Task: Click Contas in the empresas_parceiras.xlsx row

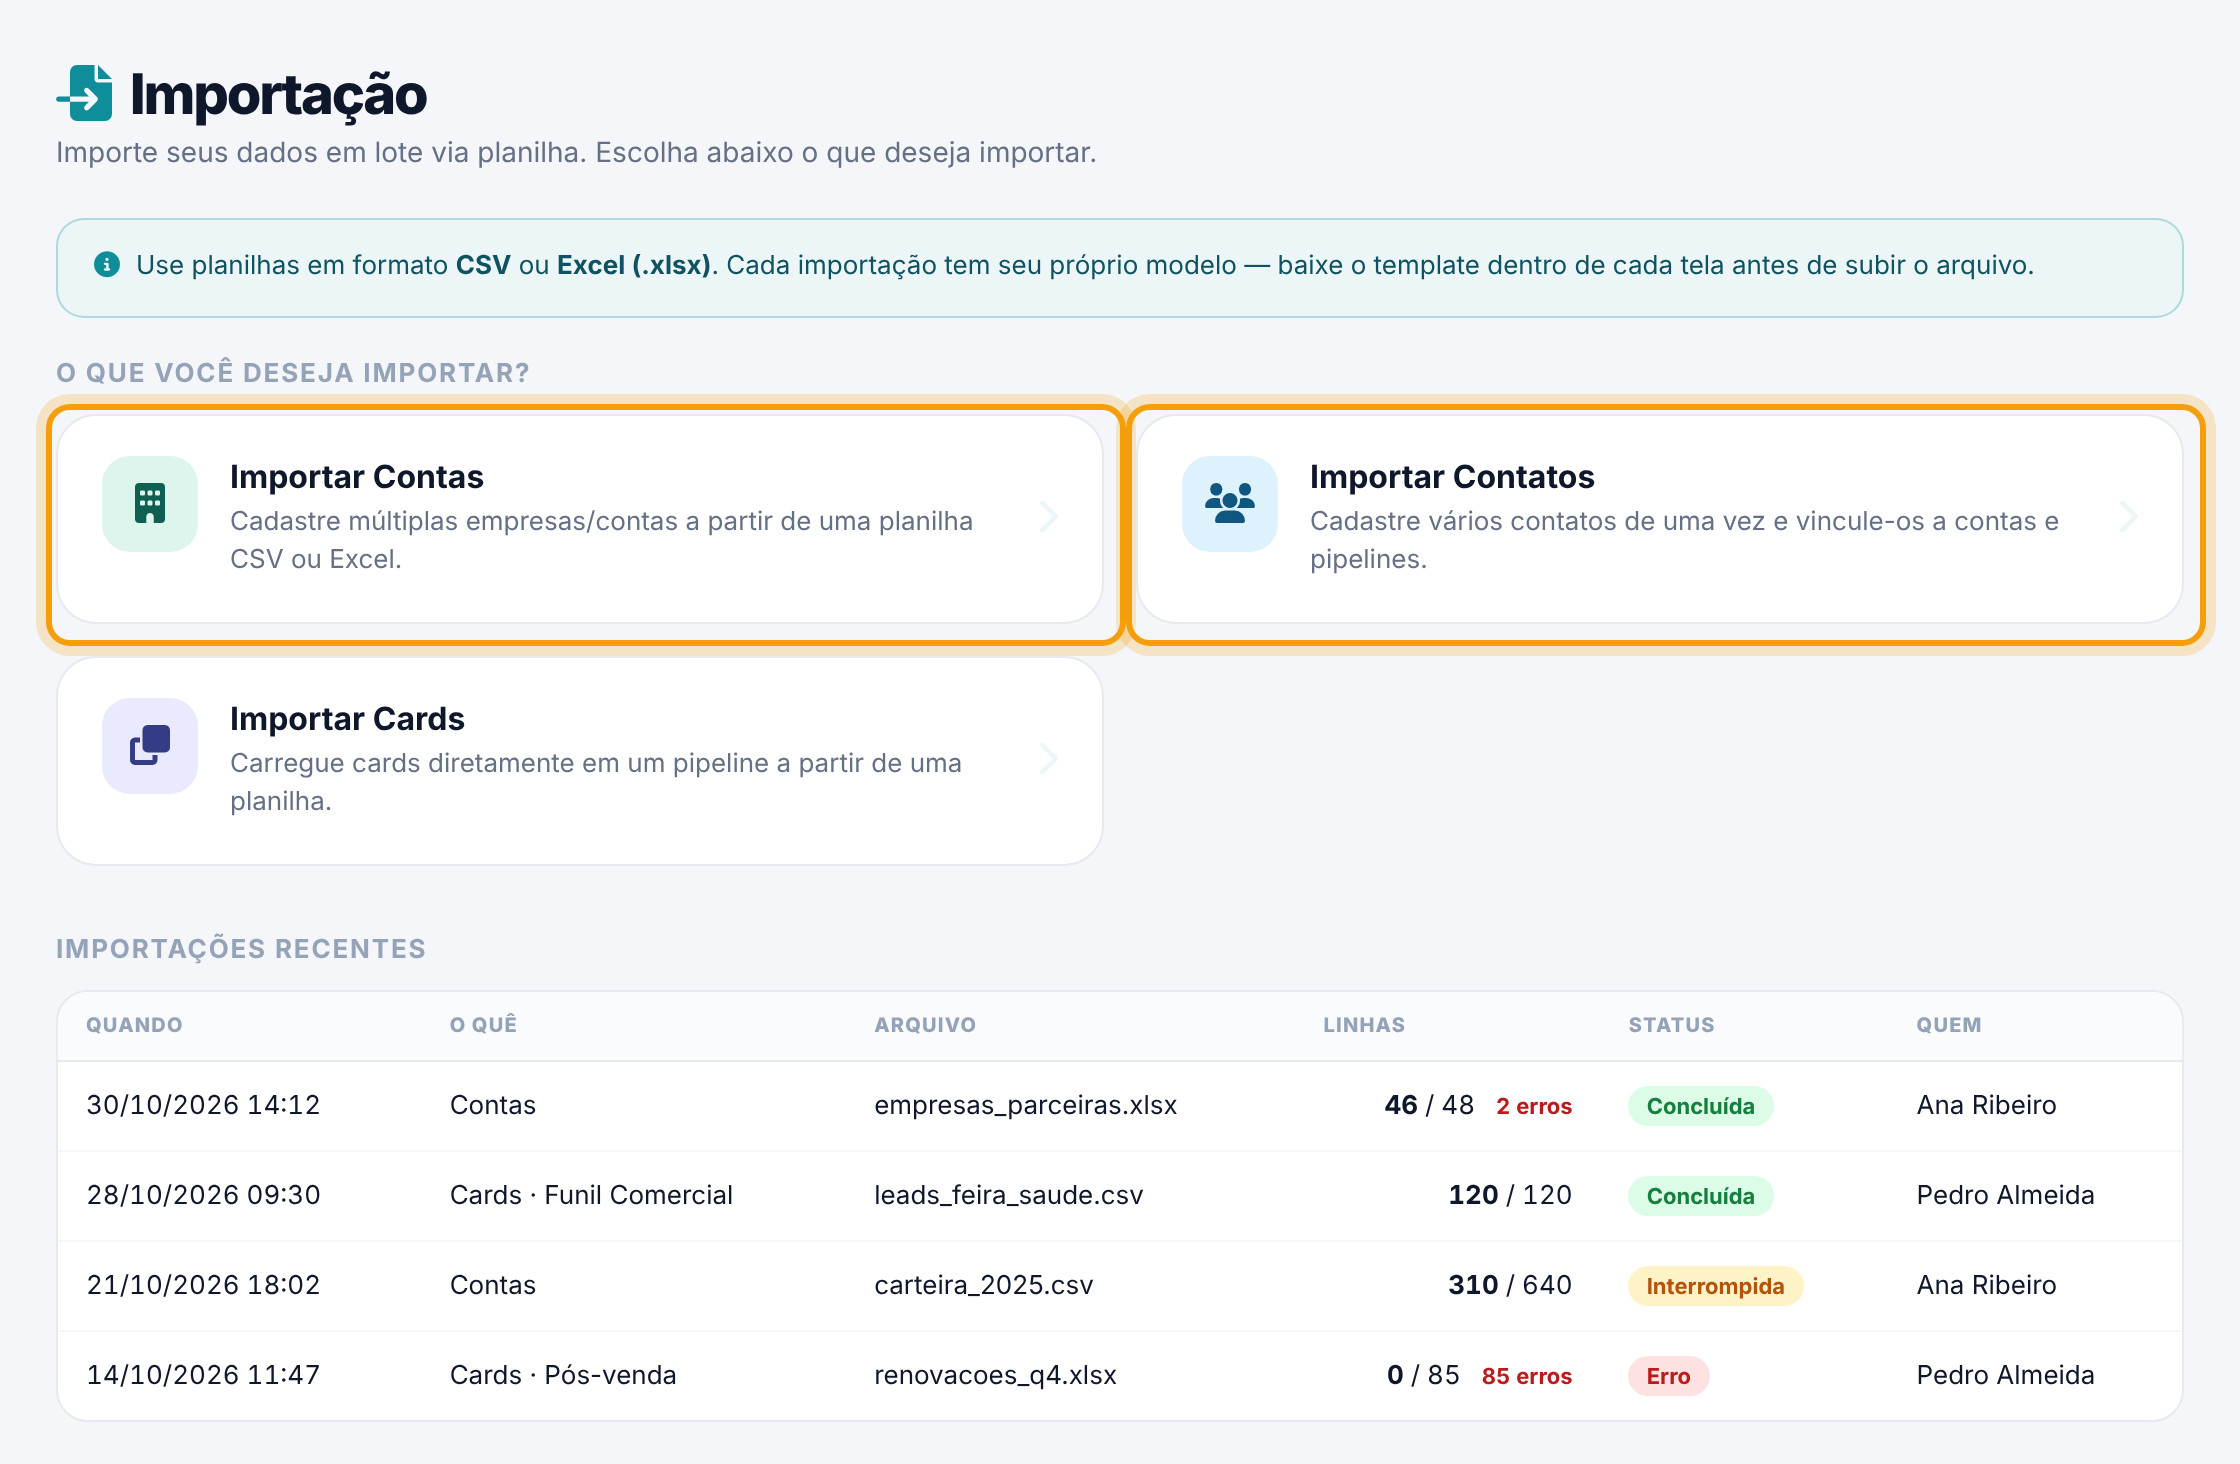Action: (493, 1105)
